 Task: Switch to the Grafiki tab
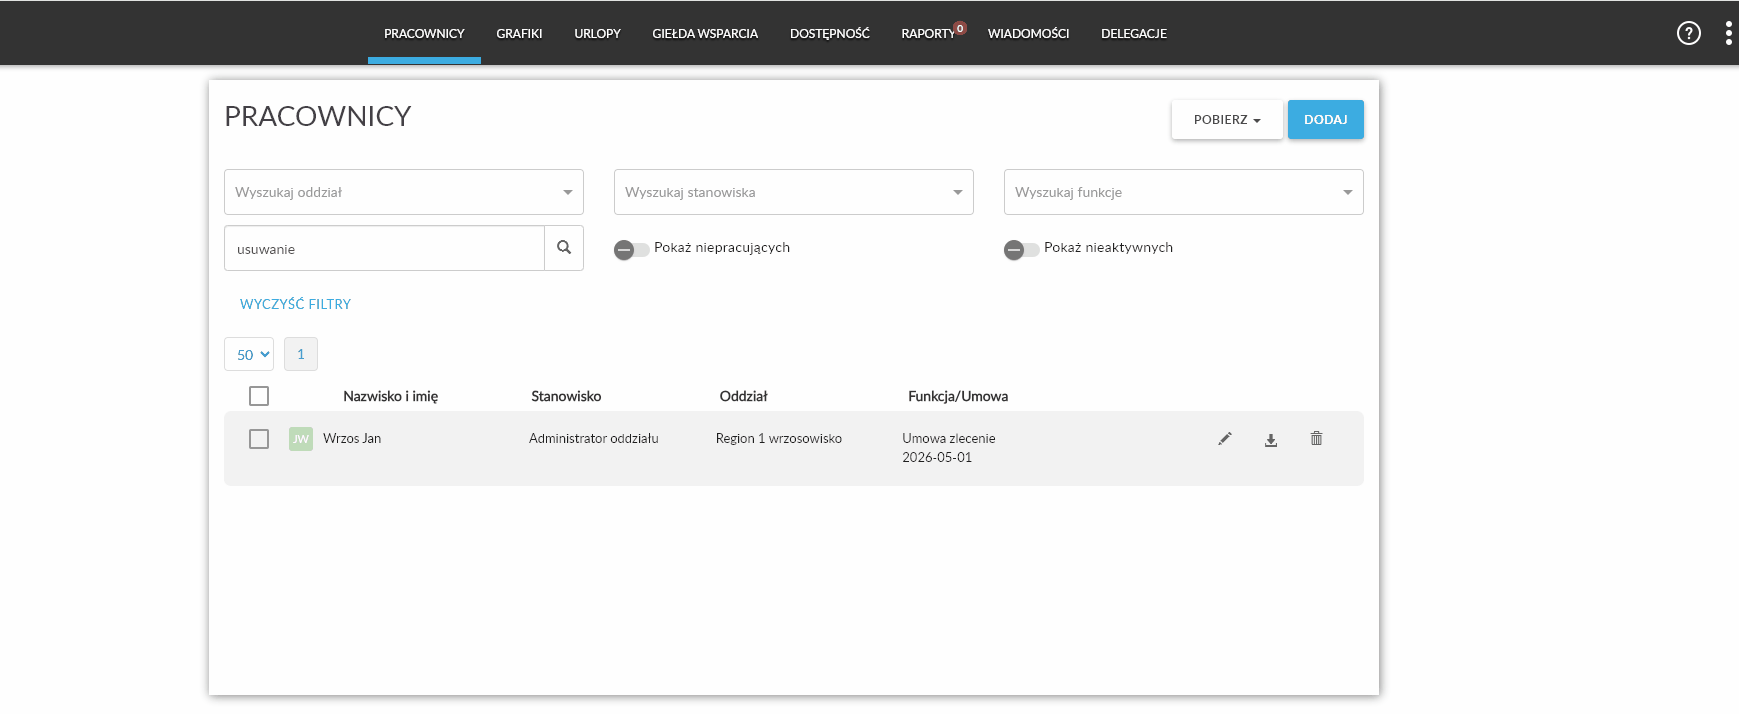(520, 33)
